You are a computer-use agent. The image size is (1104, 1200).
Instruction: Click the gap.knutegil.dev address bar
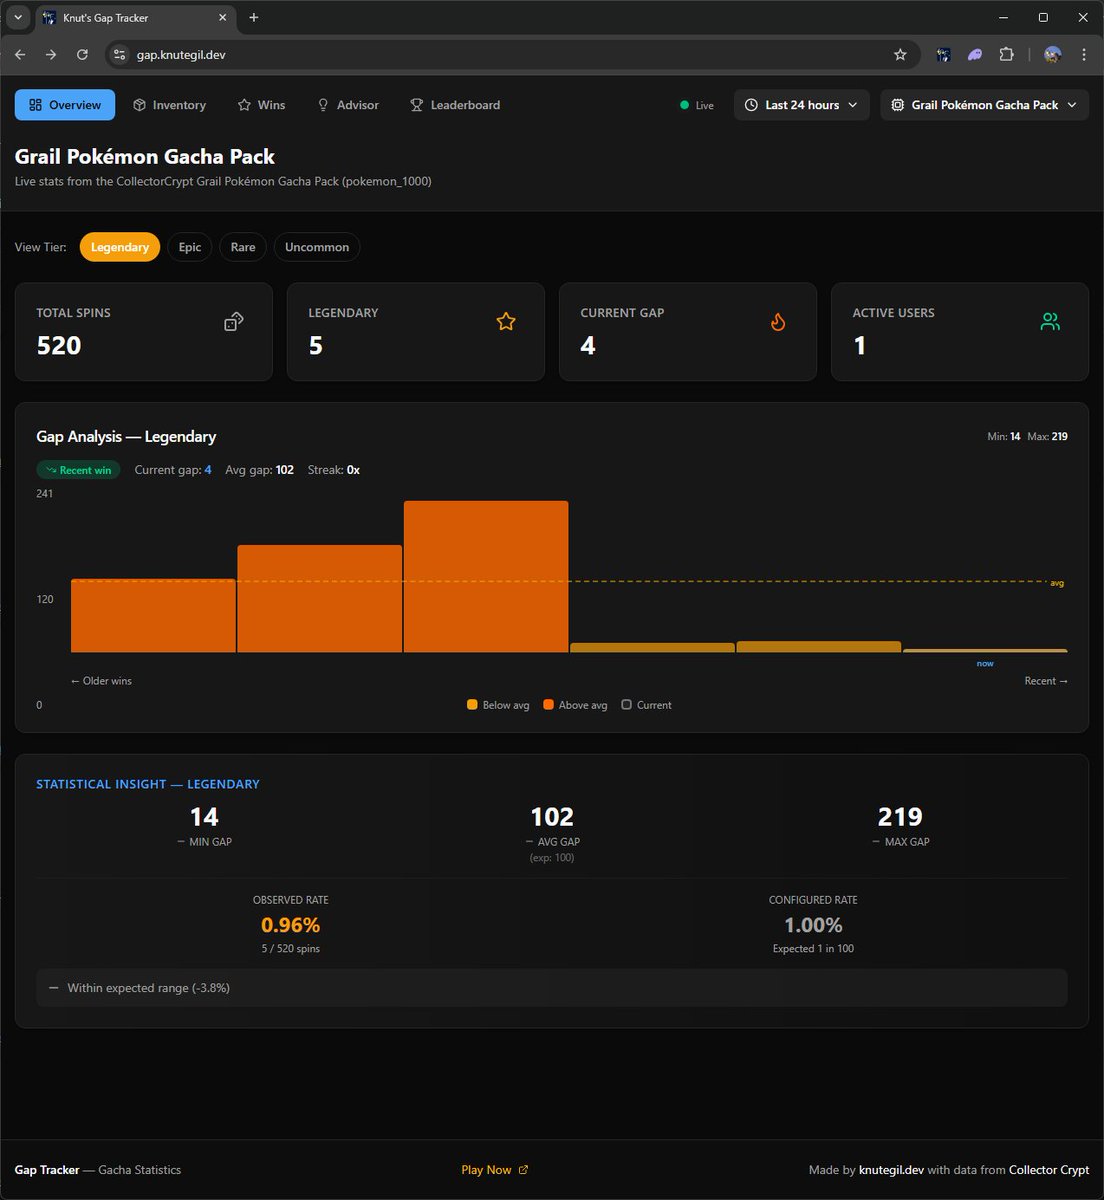[510, 55]
